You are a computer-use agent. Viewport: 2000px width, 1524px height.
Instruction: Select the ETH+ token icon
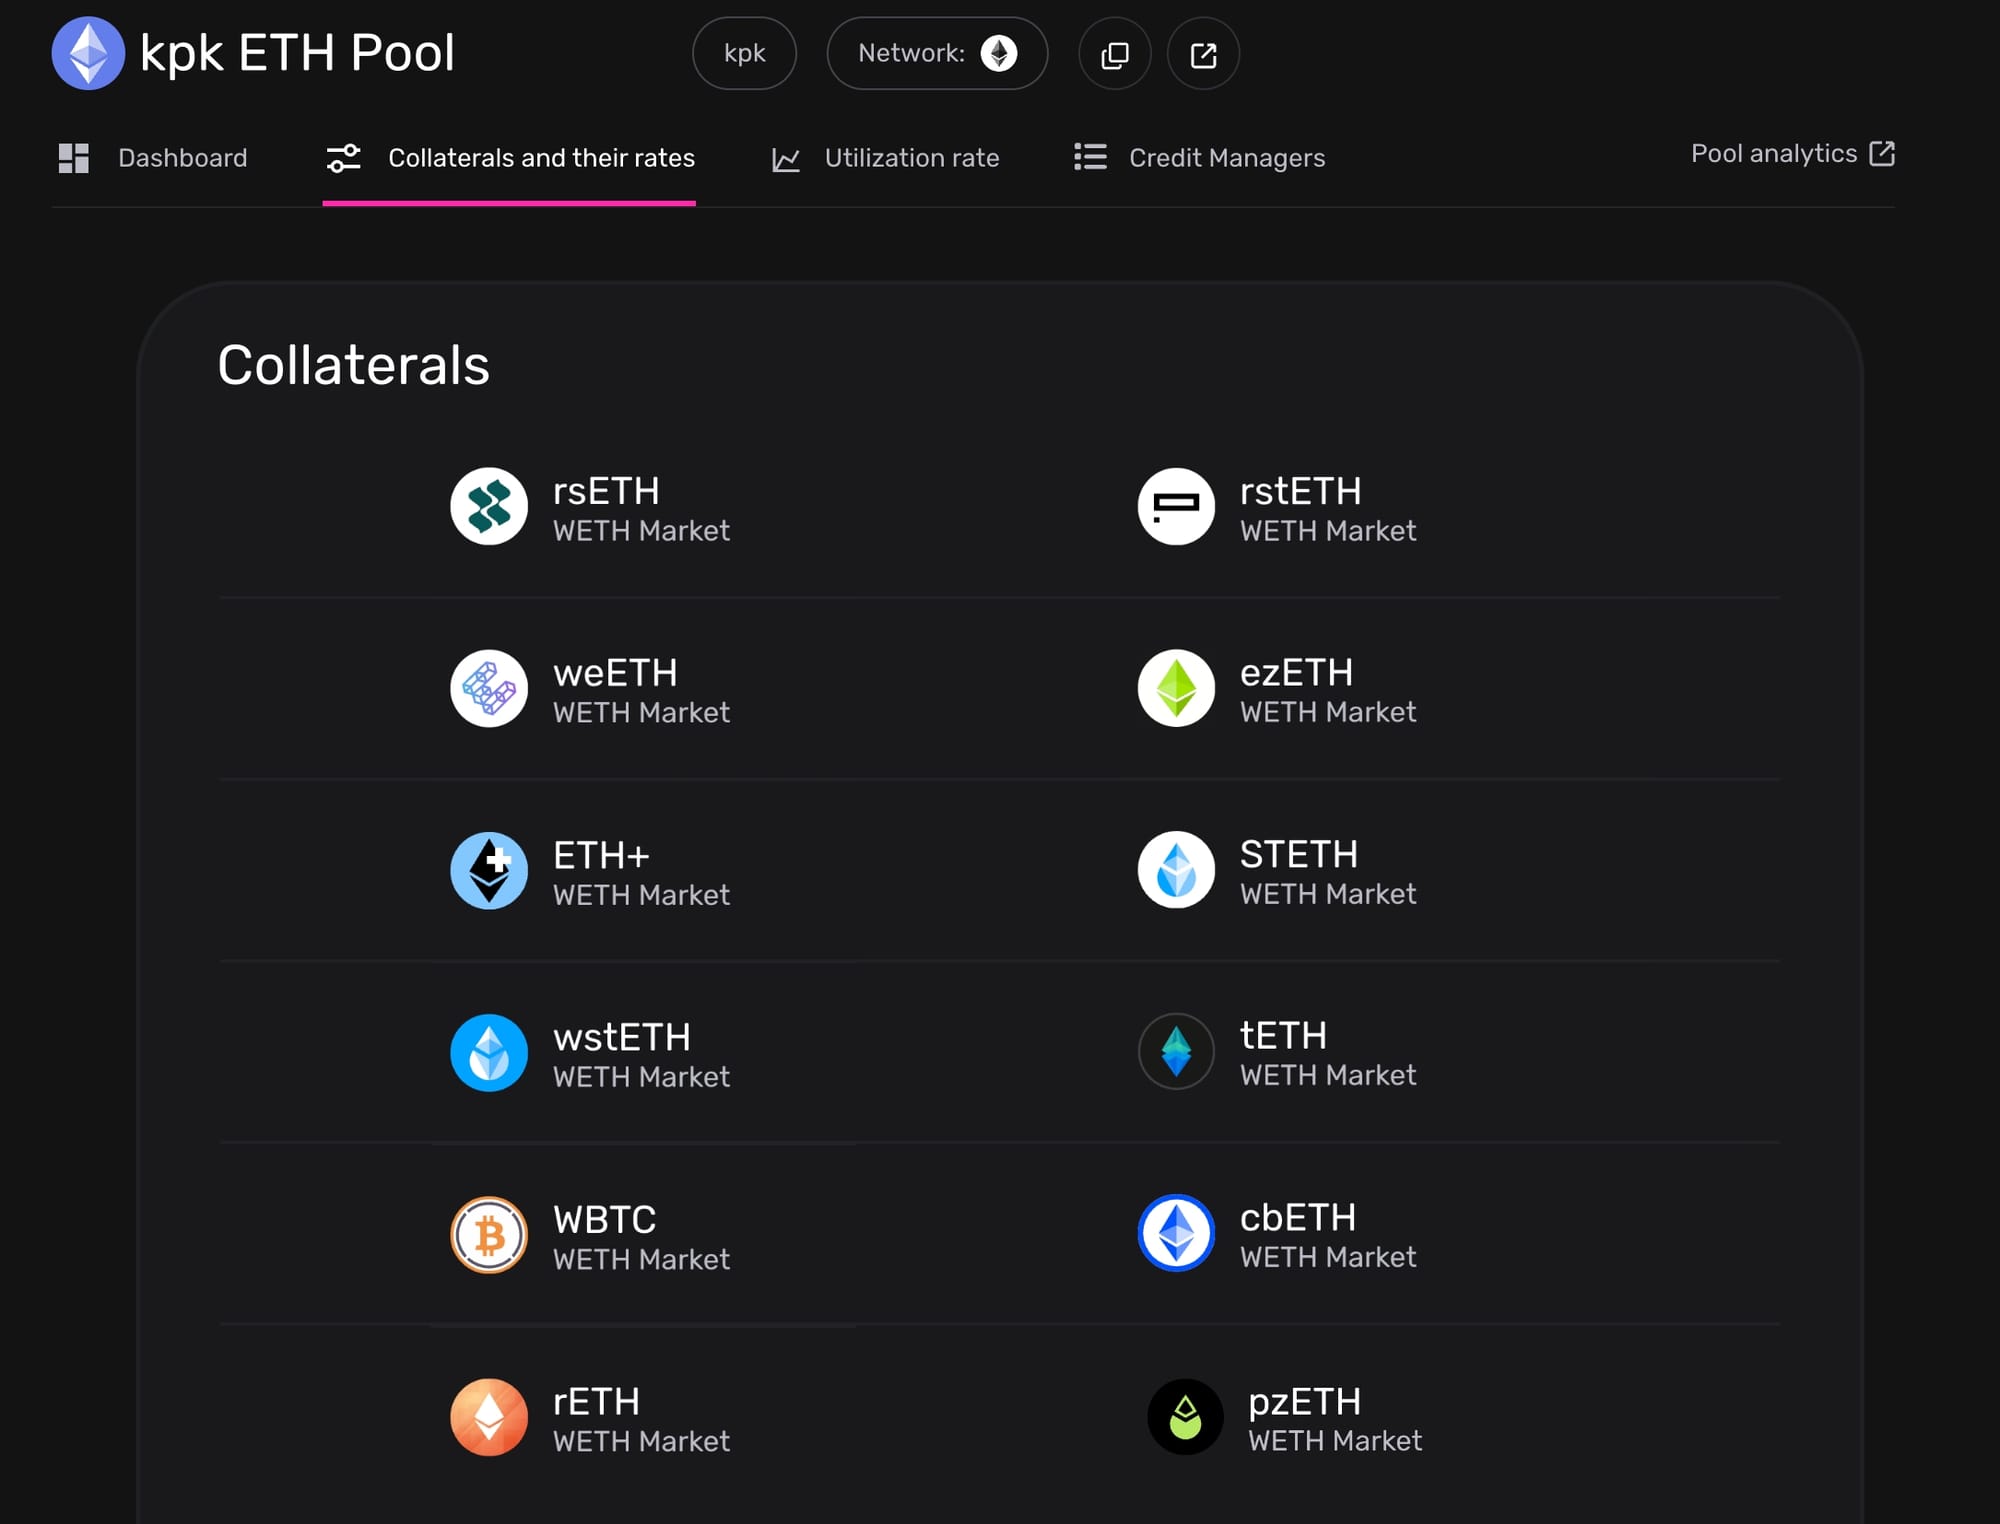[x=489, y=870]
